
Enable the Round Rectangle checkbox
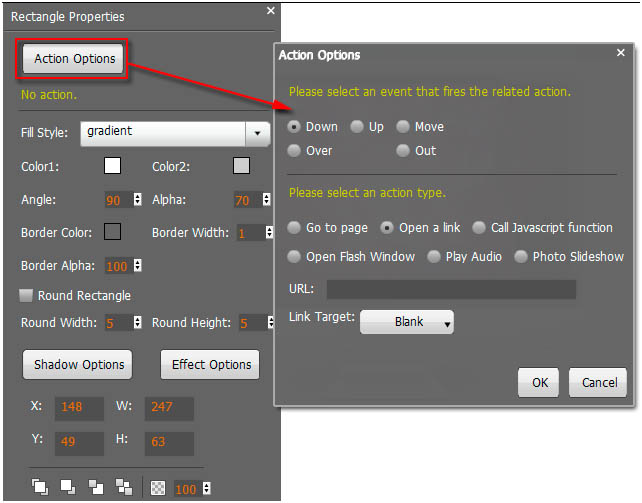pyautogui.click(x=27, y=296)
